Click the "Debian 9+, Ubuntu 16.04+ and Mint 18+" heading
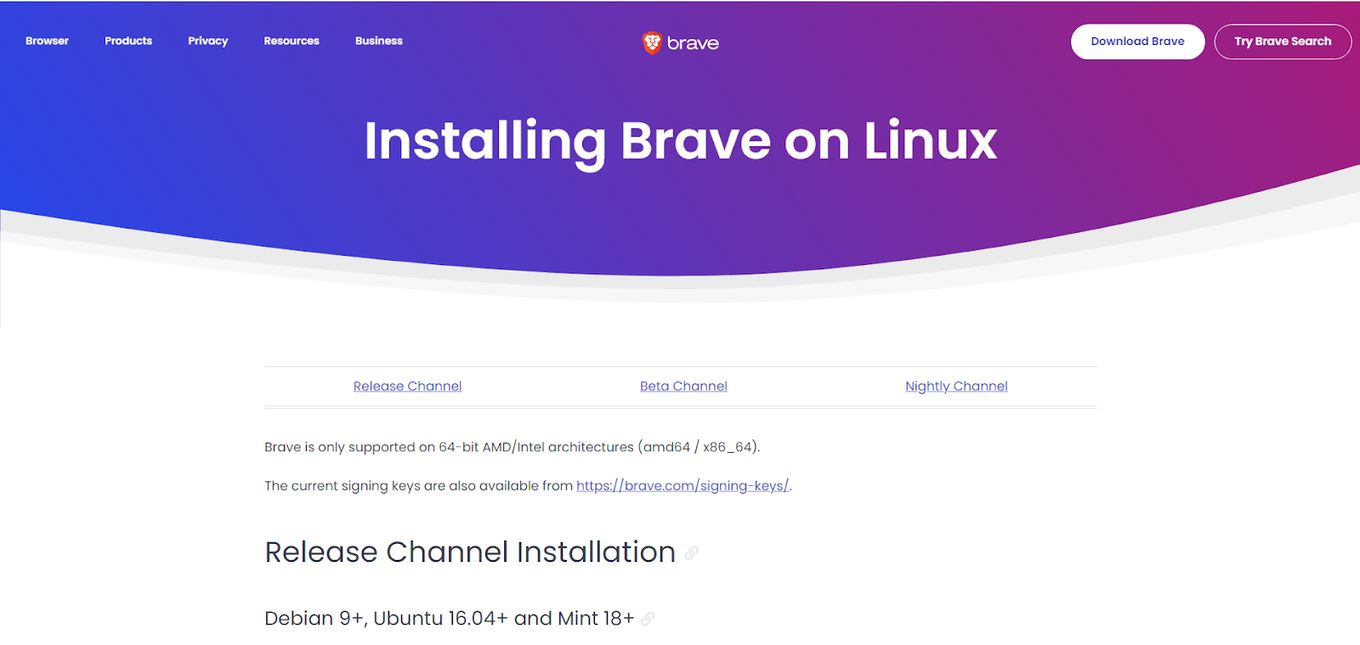This screenshot has height=645, width=1360. tap(449, 618)
